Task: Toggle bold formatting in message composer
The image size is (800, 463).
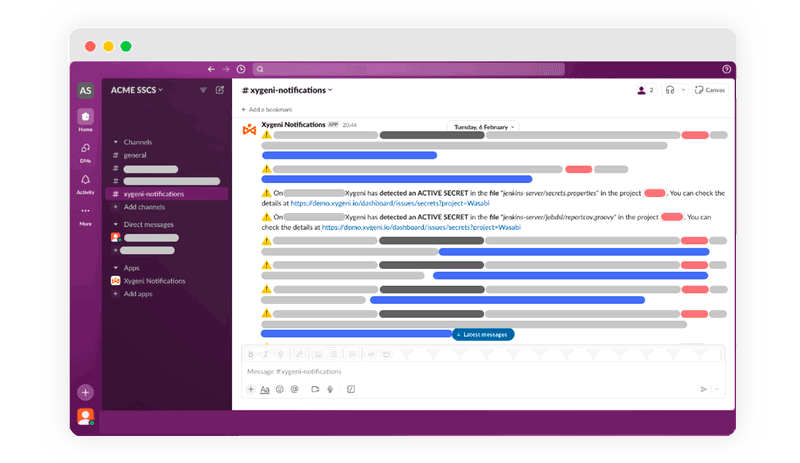Action: pyautogui.click(x=251, y=354)
